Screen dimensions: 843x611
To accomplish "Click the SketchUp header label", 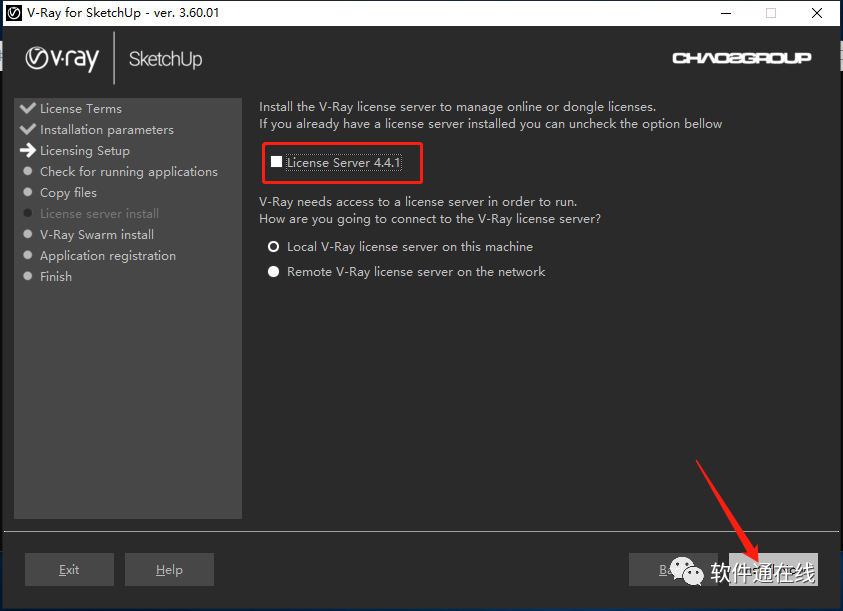I will tap(166, 59).
